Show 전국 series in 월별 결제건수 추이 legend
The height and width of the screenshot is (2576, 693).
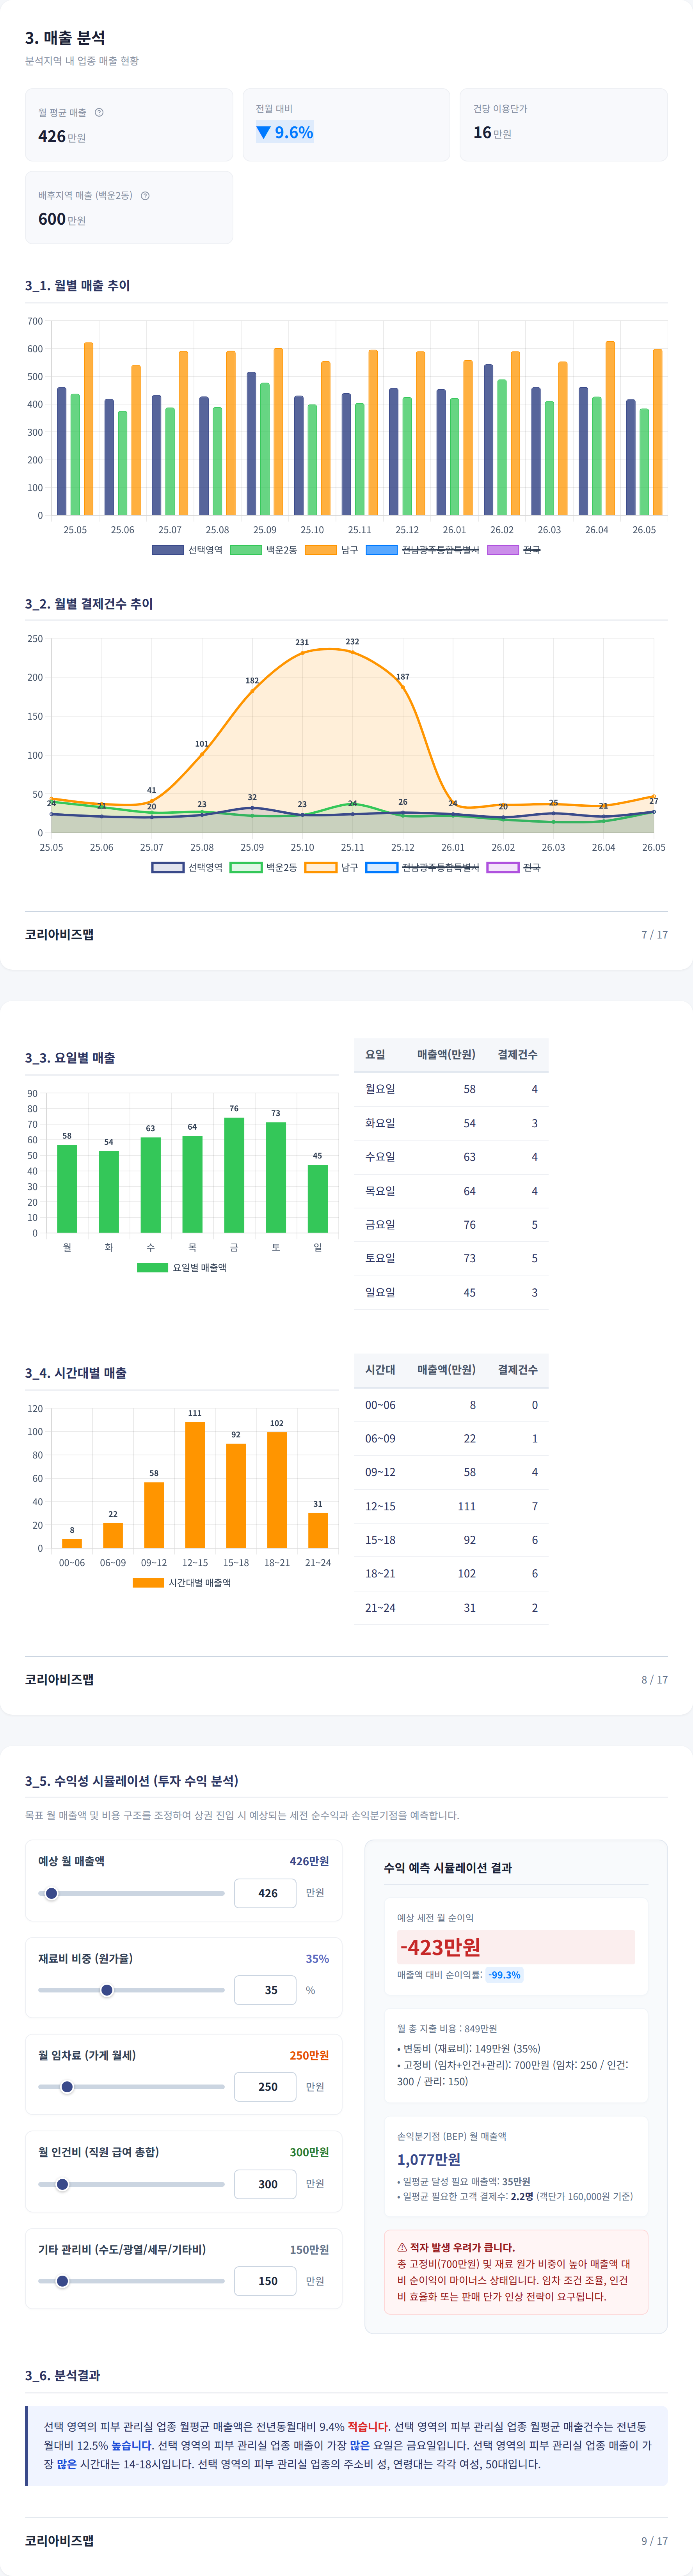point(514,867)
